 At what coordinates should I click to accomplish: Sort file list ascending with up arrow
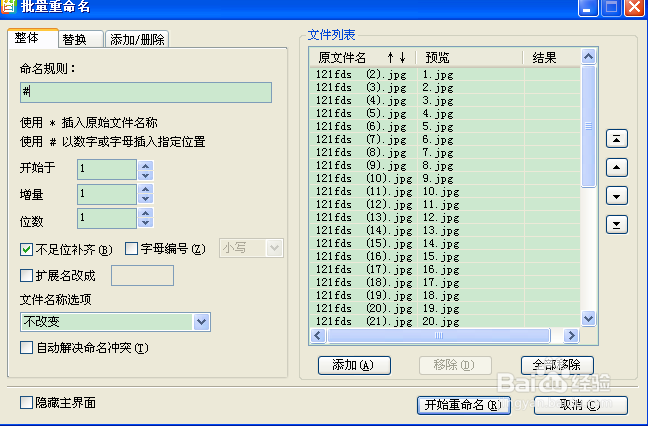click(391, 58)
